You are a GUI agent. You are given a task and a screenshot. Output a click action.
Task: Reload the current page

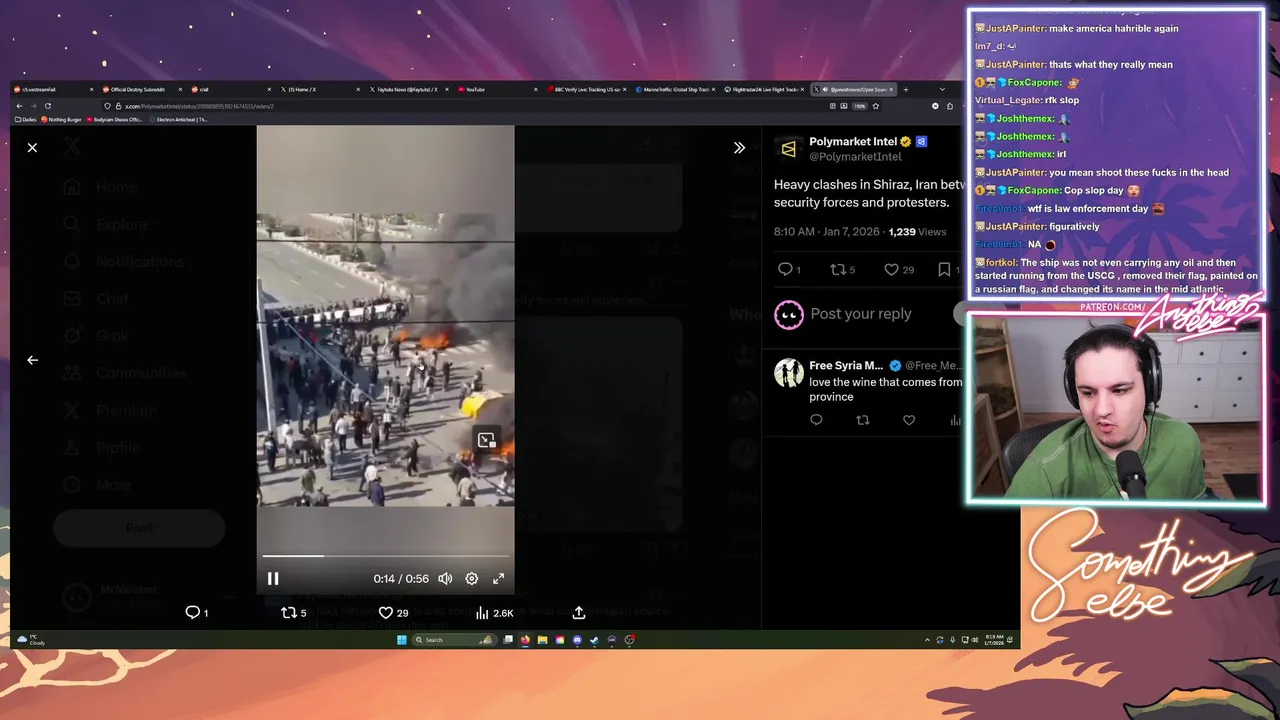tap(47, 106)
